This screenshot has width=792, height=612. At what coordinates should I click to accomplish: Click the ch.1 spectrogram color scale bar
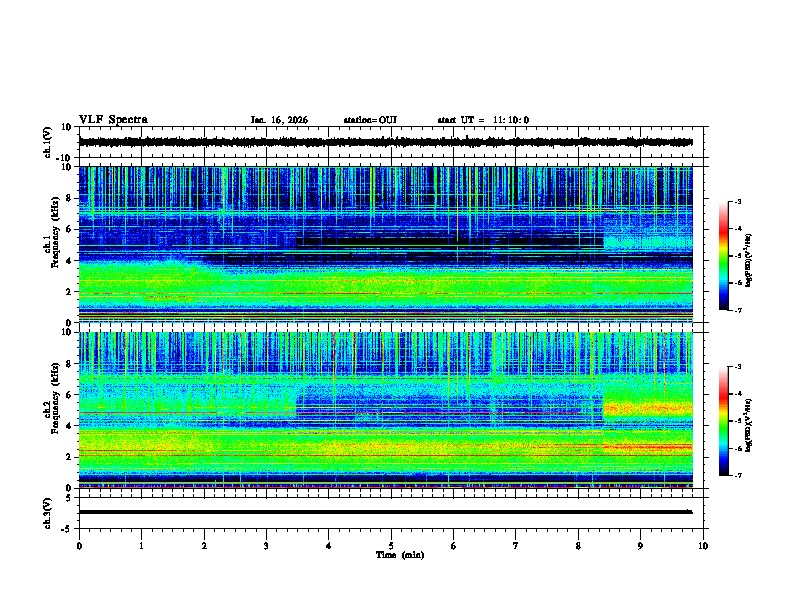[x=723, y=256]
